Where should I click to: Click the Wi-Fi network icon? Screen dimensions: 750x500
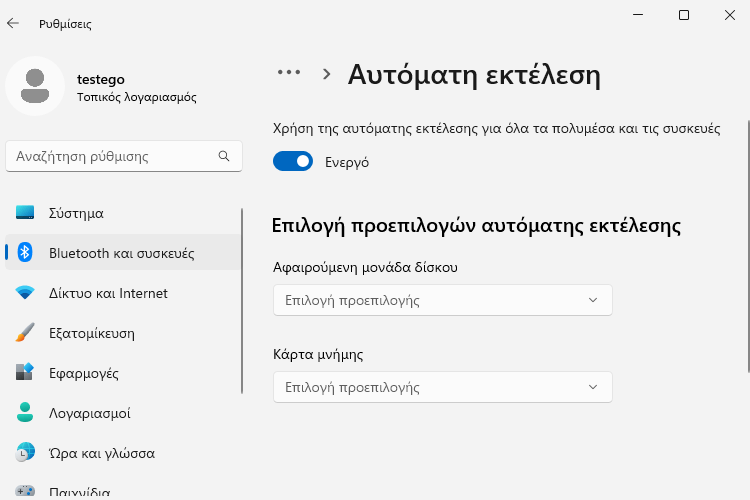tap(25, 292)
